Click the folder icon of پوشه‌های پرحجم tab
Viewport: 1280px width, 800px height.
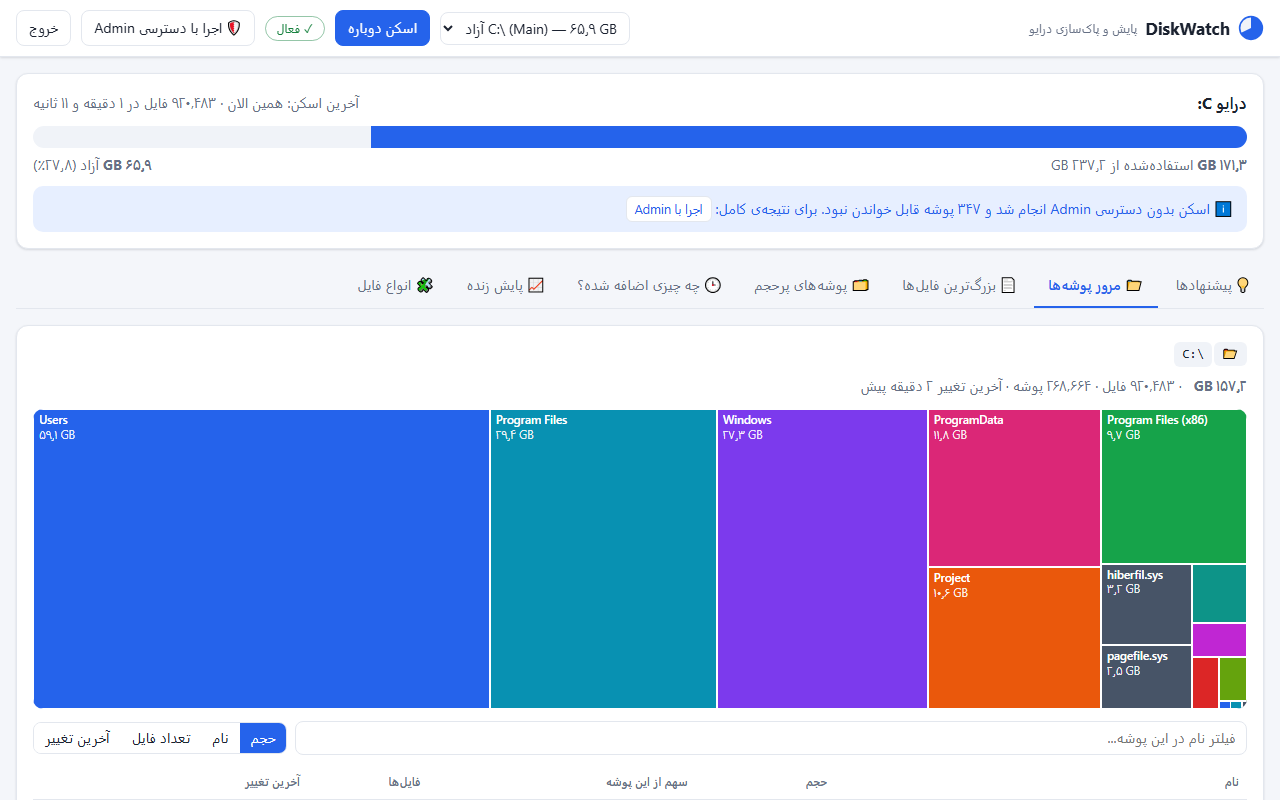pyautogui.click(x=860, y=285)
